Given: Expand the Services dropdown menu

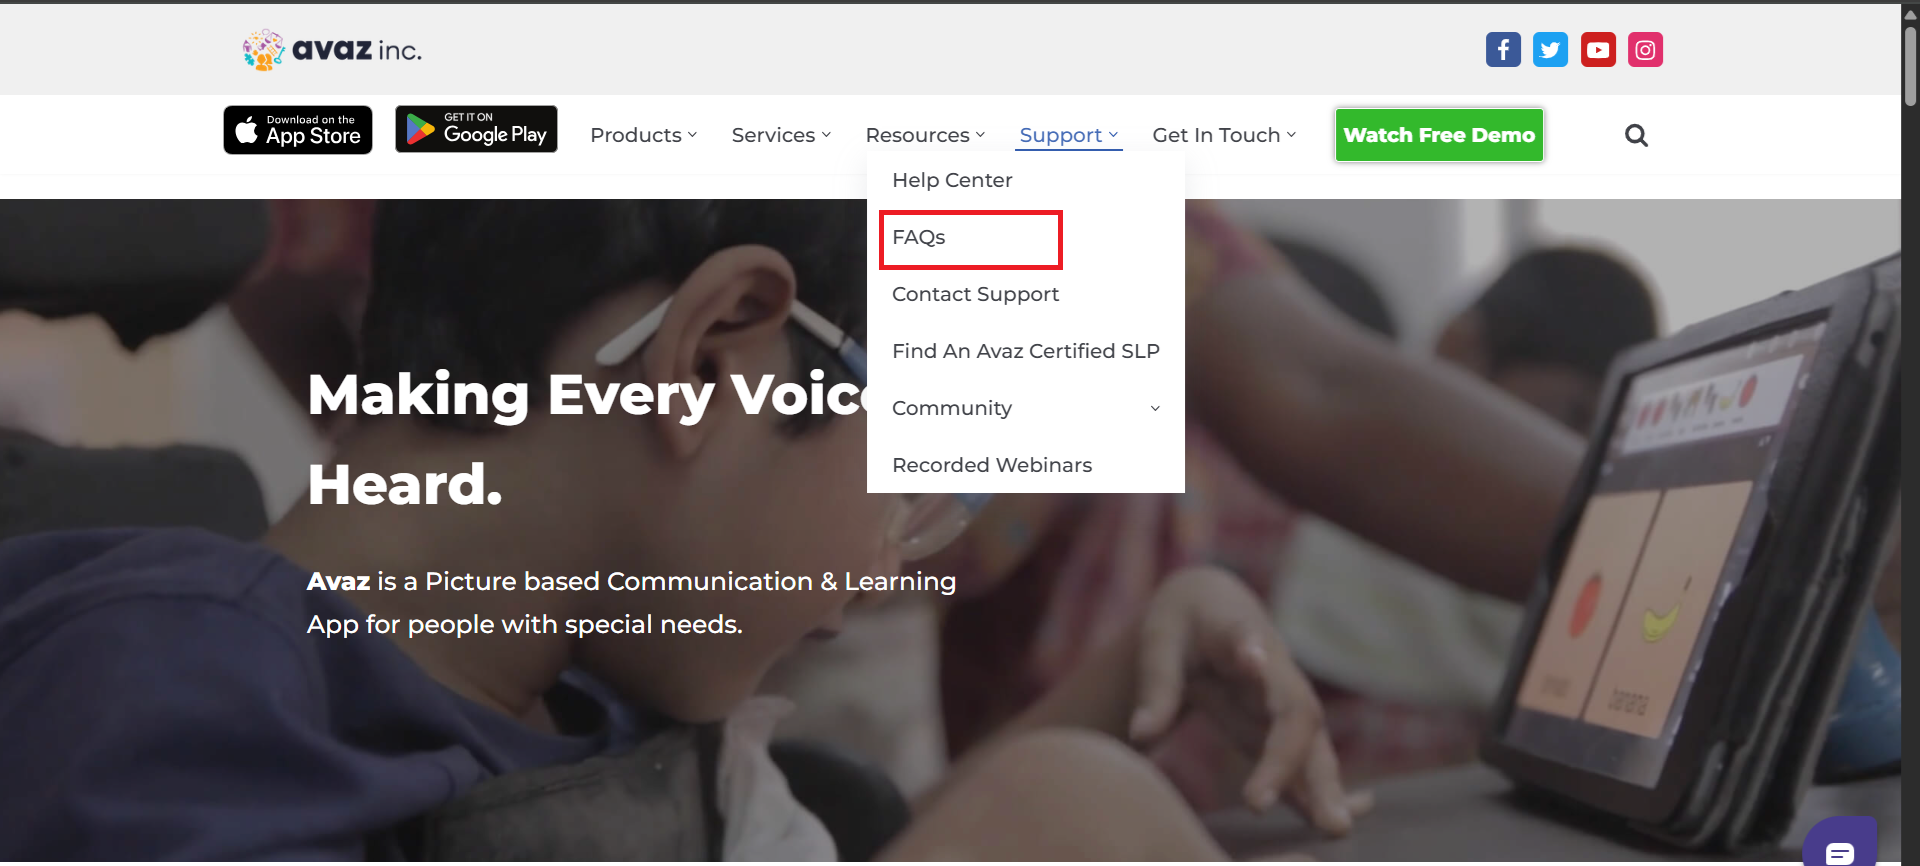Looking at the screenshot, I should pyautogui.click(x=781, y=135).
